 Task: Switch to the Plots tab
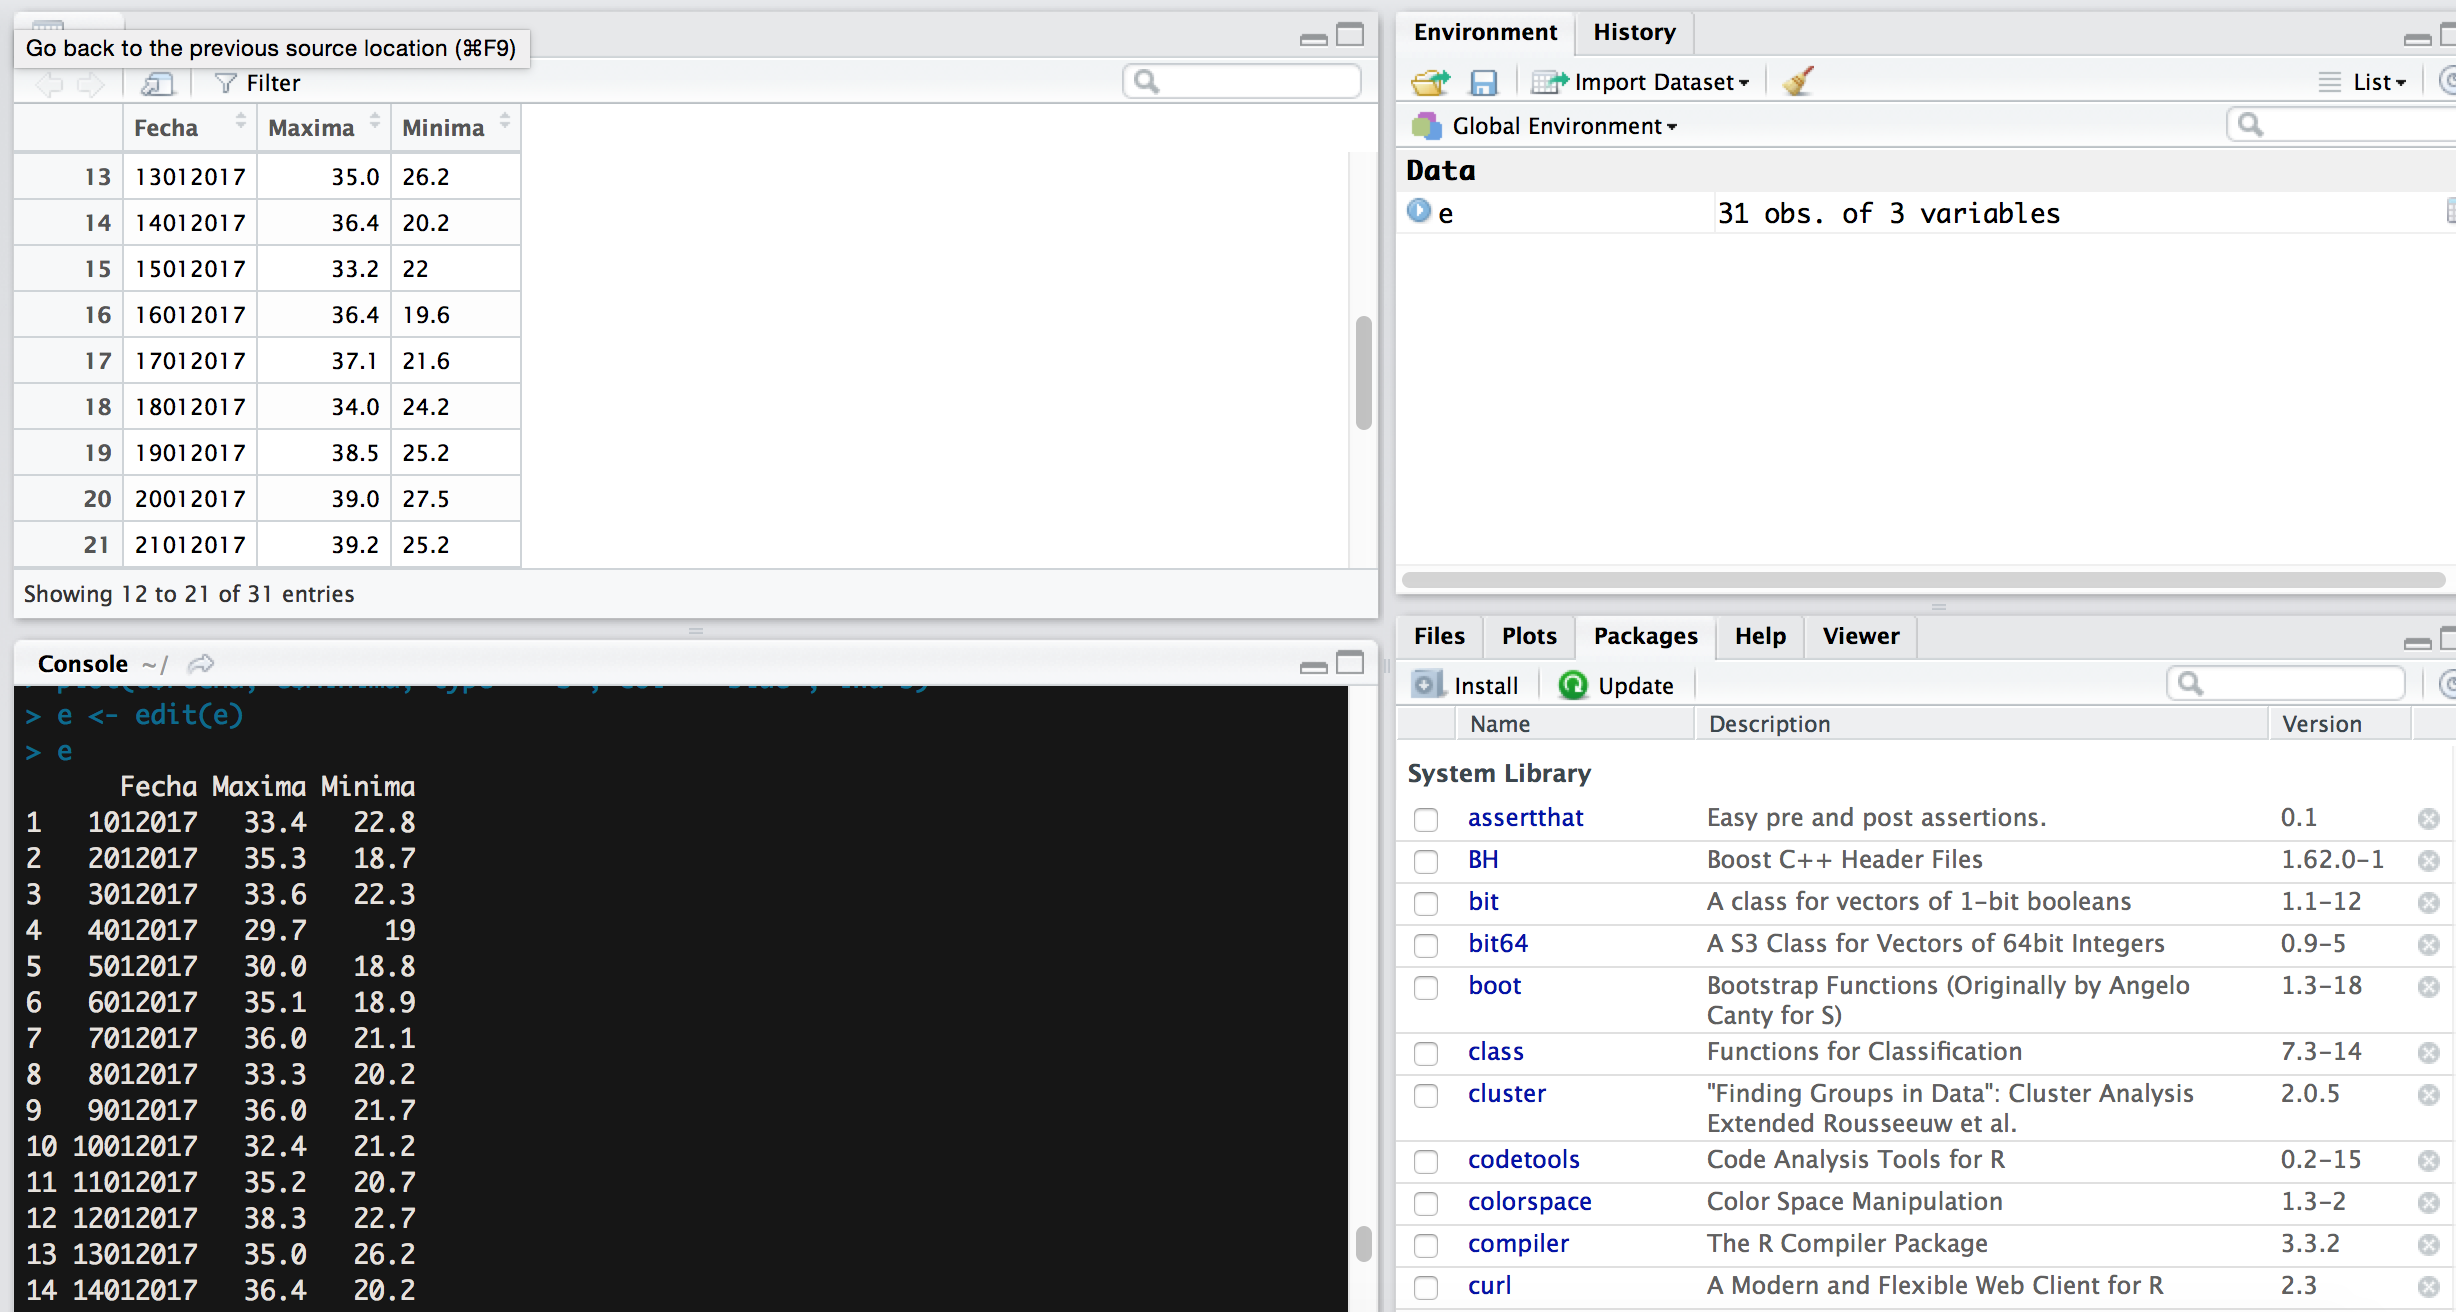click(x=1528, y=636)
